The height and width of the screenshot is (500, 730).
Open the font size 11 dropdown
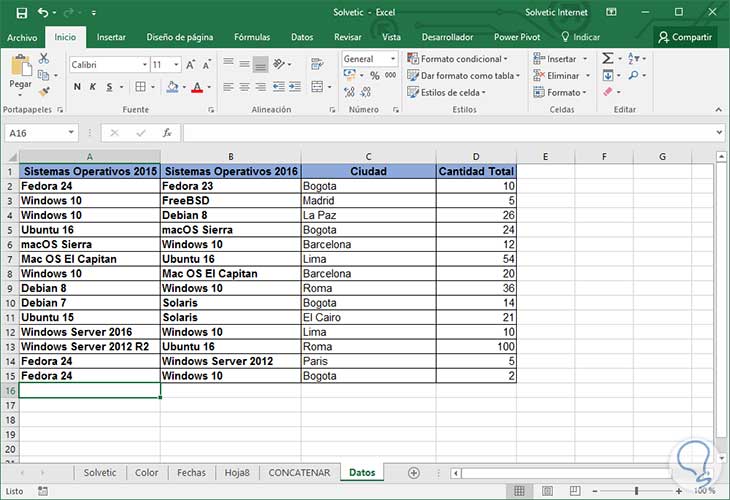[176, 65]
